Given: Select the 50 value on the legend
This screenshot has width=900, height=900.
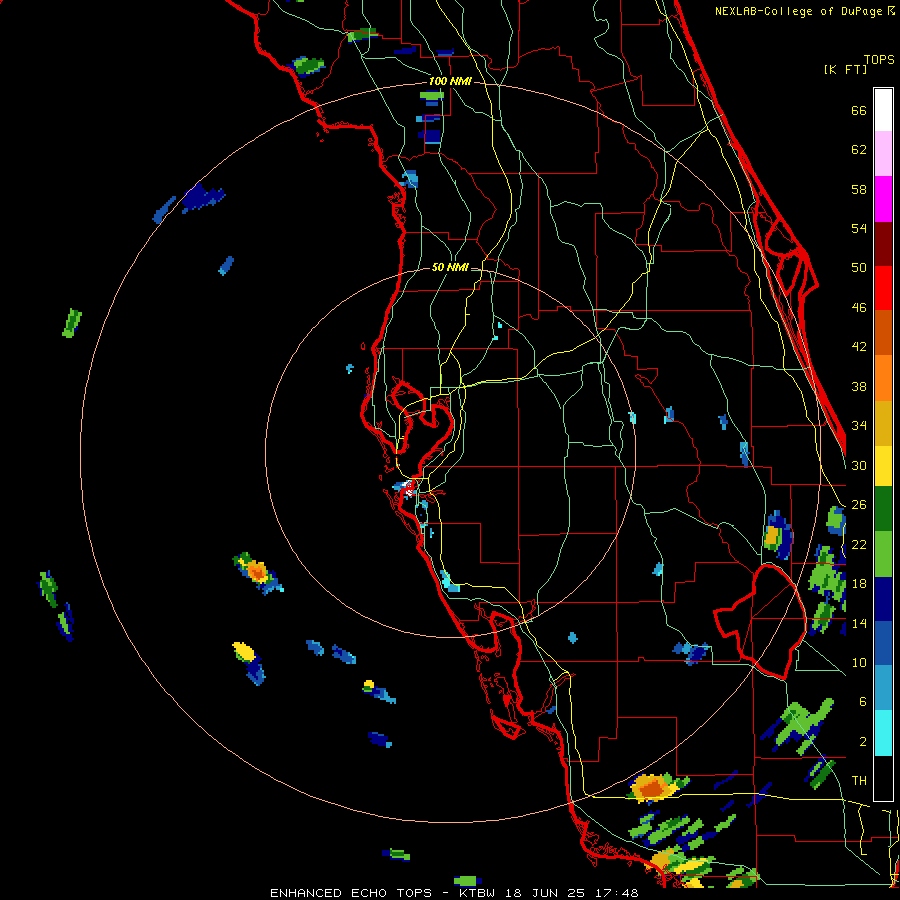Looking at the screenshot, I should pyautogui.click(x=859, y=268).
